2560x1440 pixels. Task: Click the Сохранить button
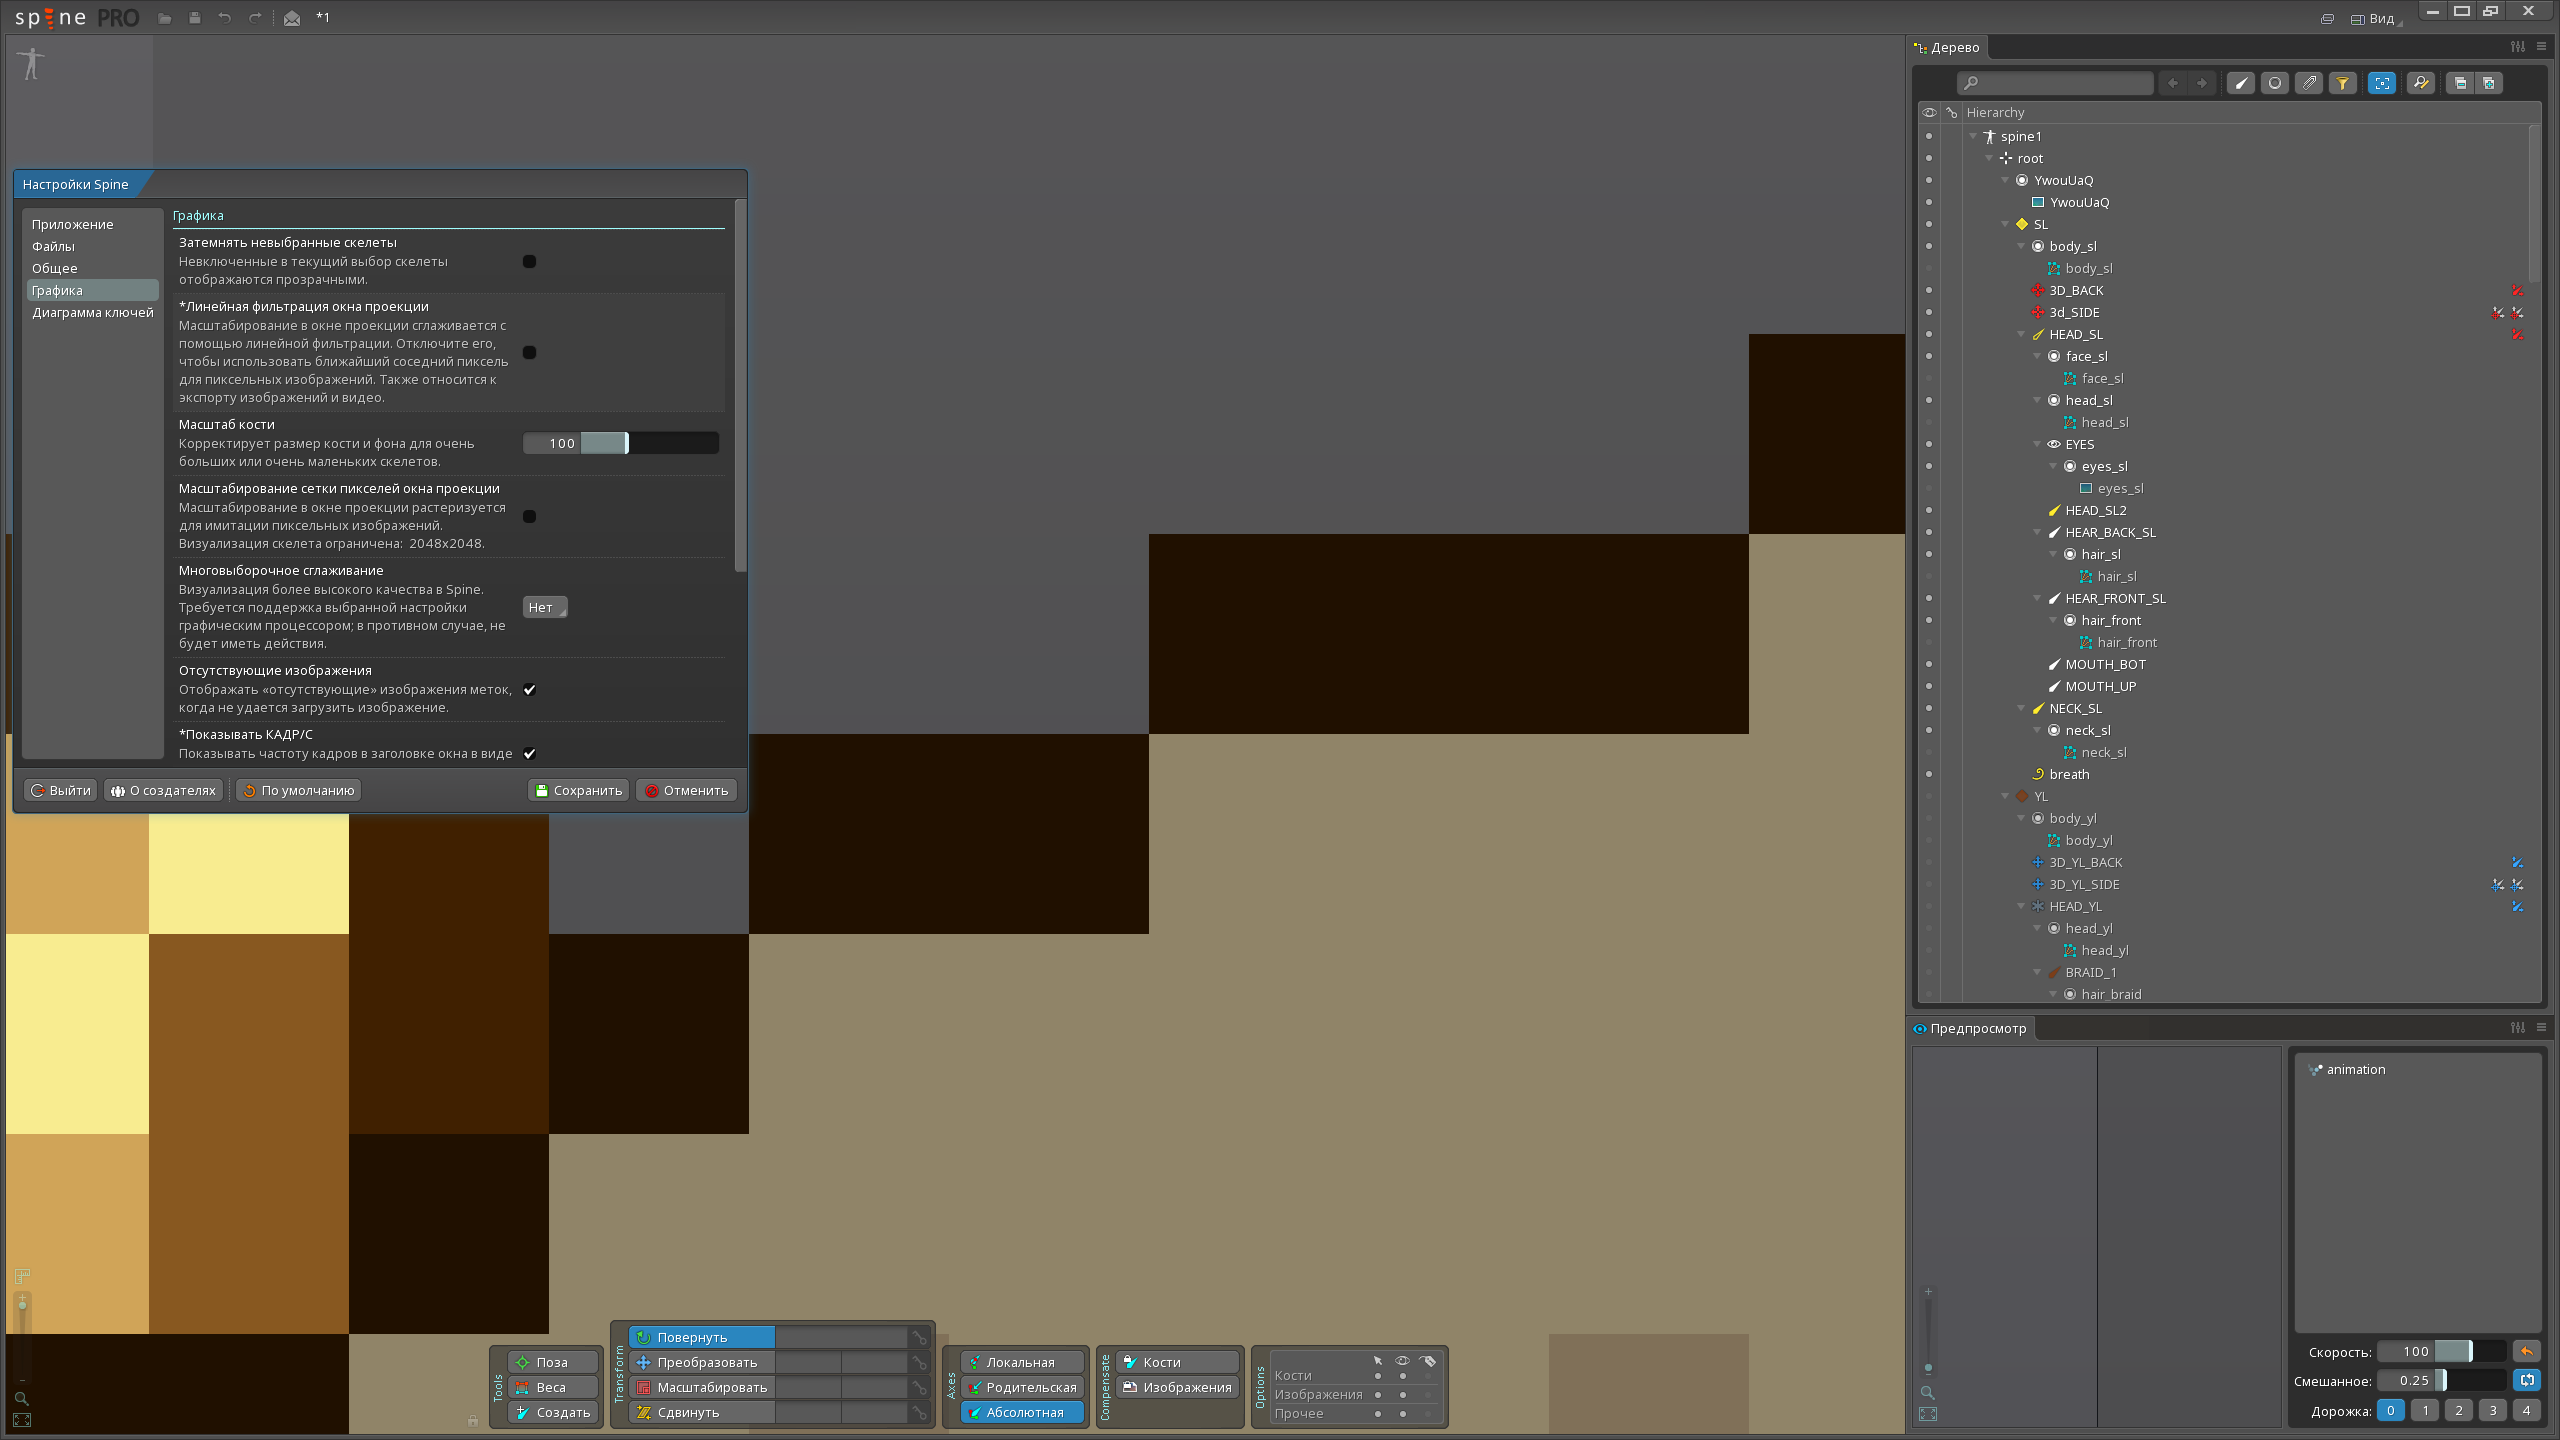578,790
